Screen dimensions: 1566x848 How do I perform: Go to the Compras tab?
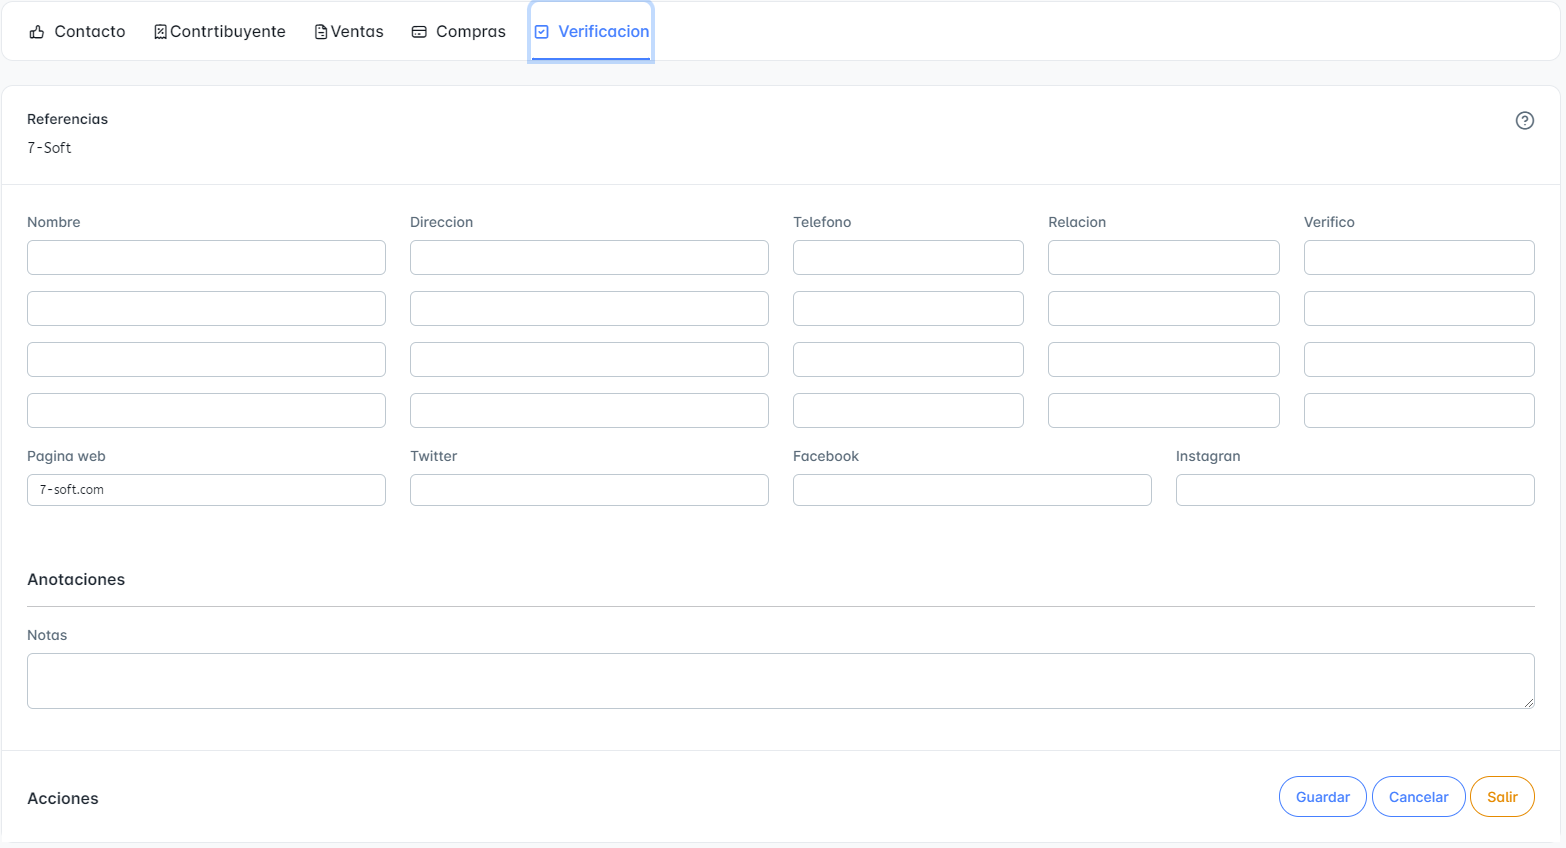pos(470,32)
